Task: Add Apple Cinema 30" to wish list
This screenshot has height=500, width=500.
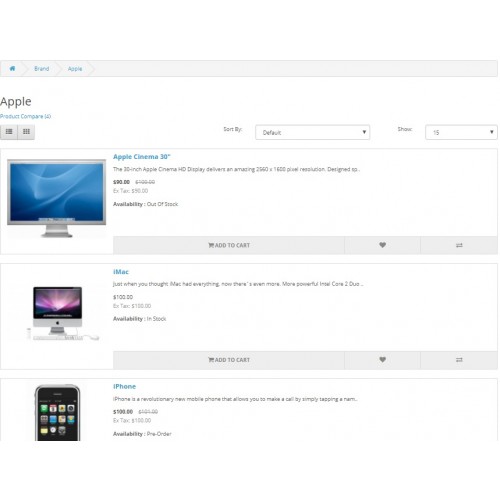Action: tap(382, 245)
